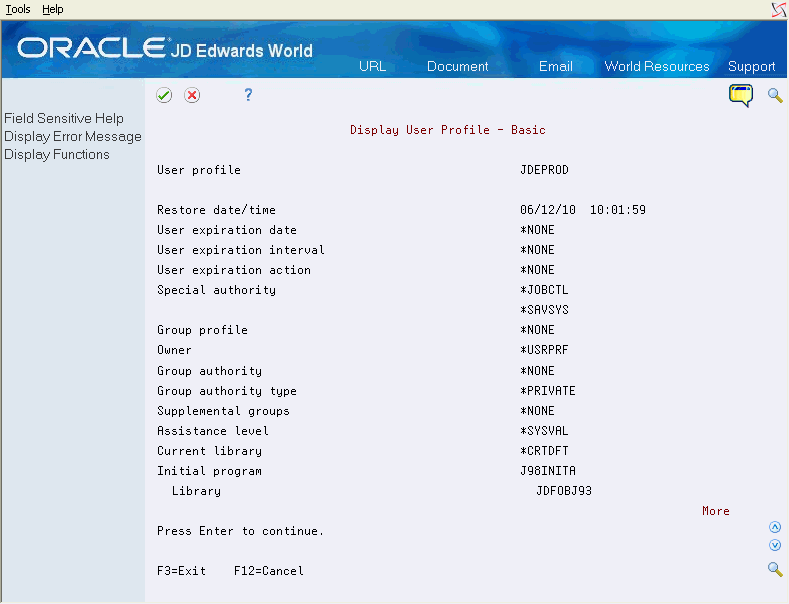Click the page up arrow icon
Image resolution: width=789 pixels, height=604 pixels.
(775, 527)
